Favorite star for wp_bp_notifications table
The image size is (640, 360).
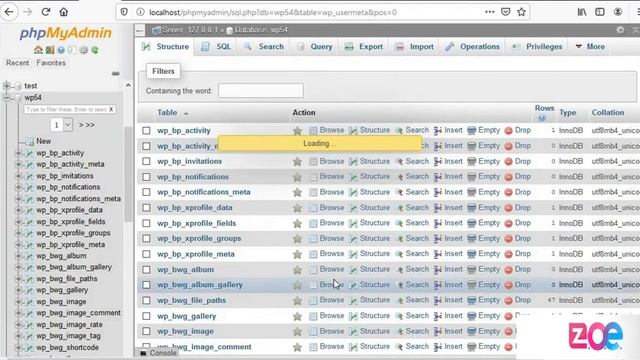(x=297, y=177)
